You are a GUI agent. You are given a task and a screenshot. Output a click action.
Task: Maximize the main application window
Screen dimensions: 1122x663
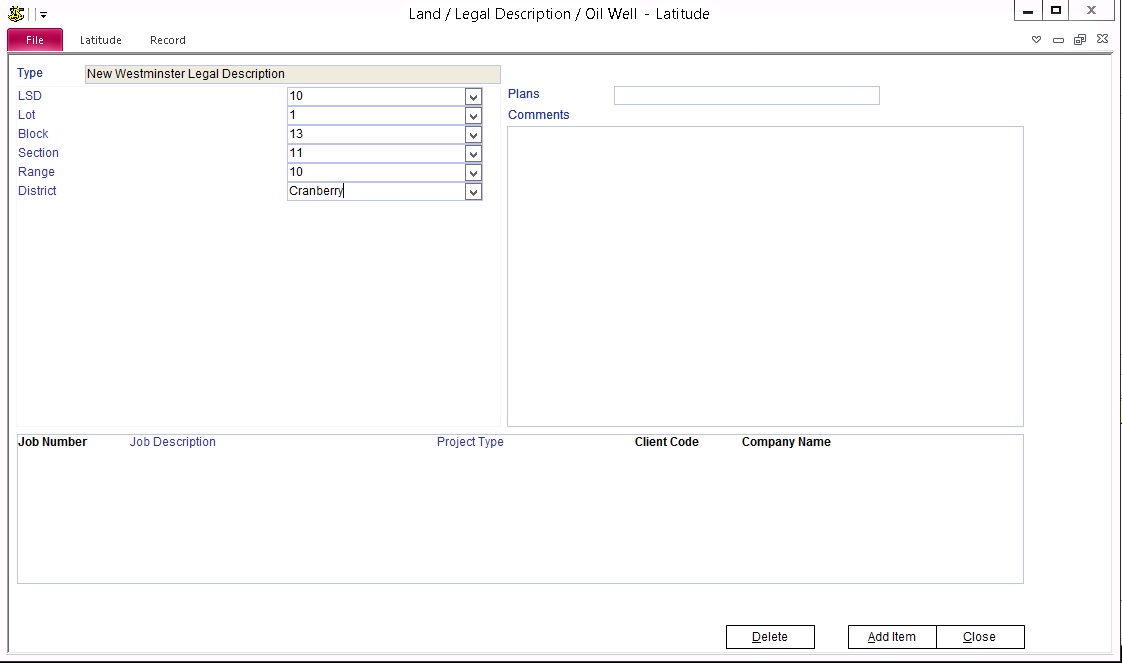coord(1056,11)
